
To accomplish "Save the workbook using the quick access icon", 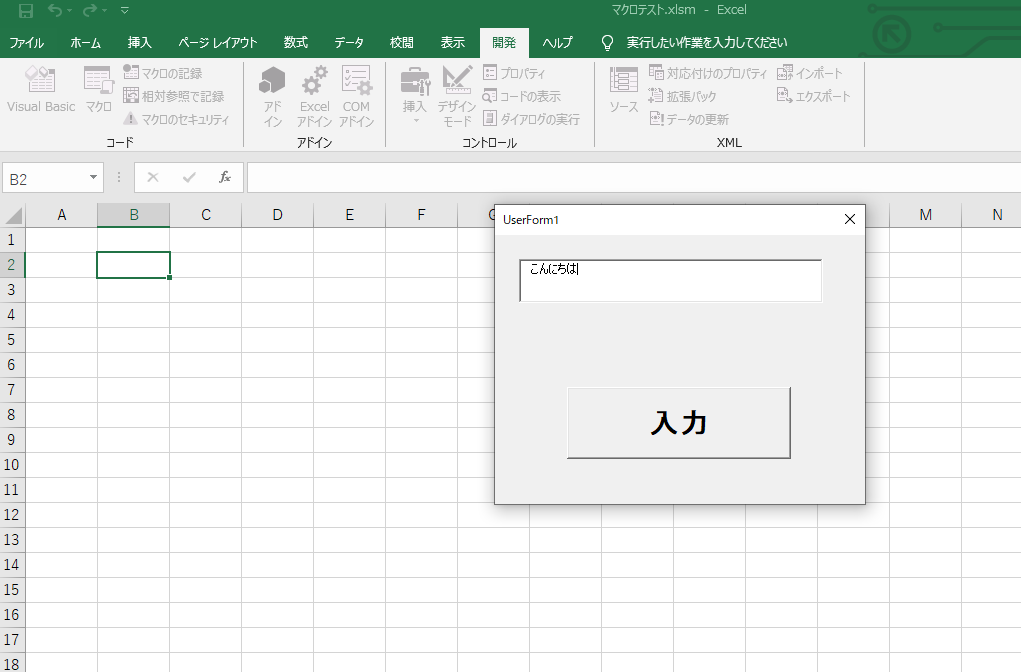I will [x=25, y=10].
